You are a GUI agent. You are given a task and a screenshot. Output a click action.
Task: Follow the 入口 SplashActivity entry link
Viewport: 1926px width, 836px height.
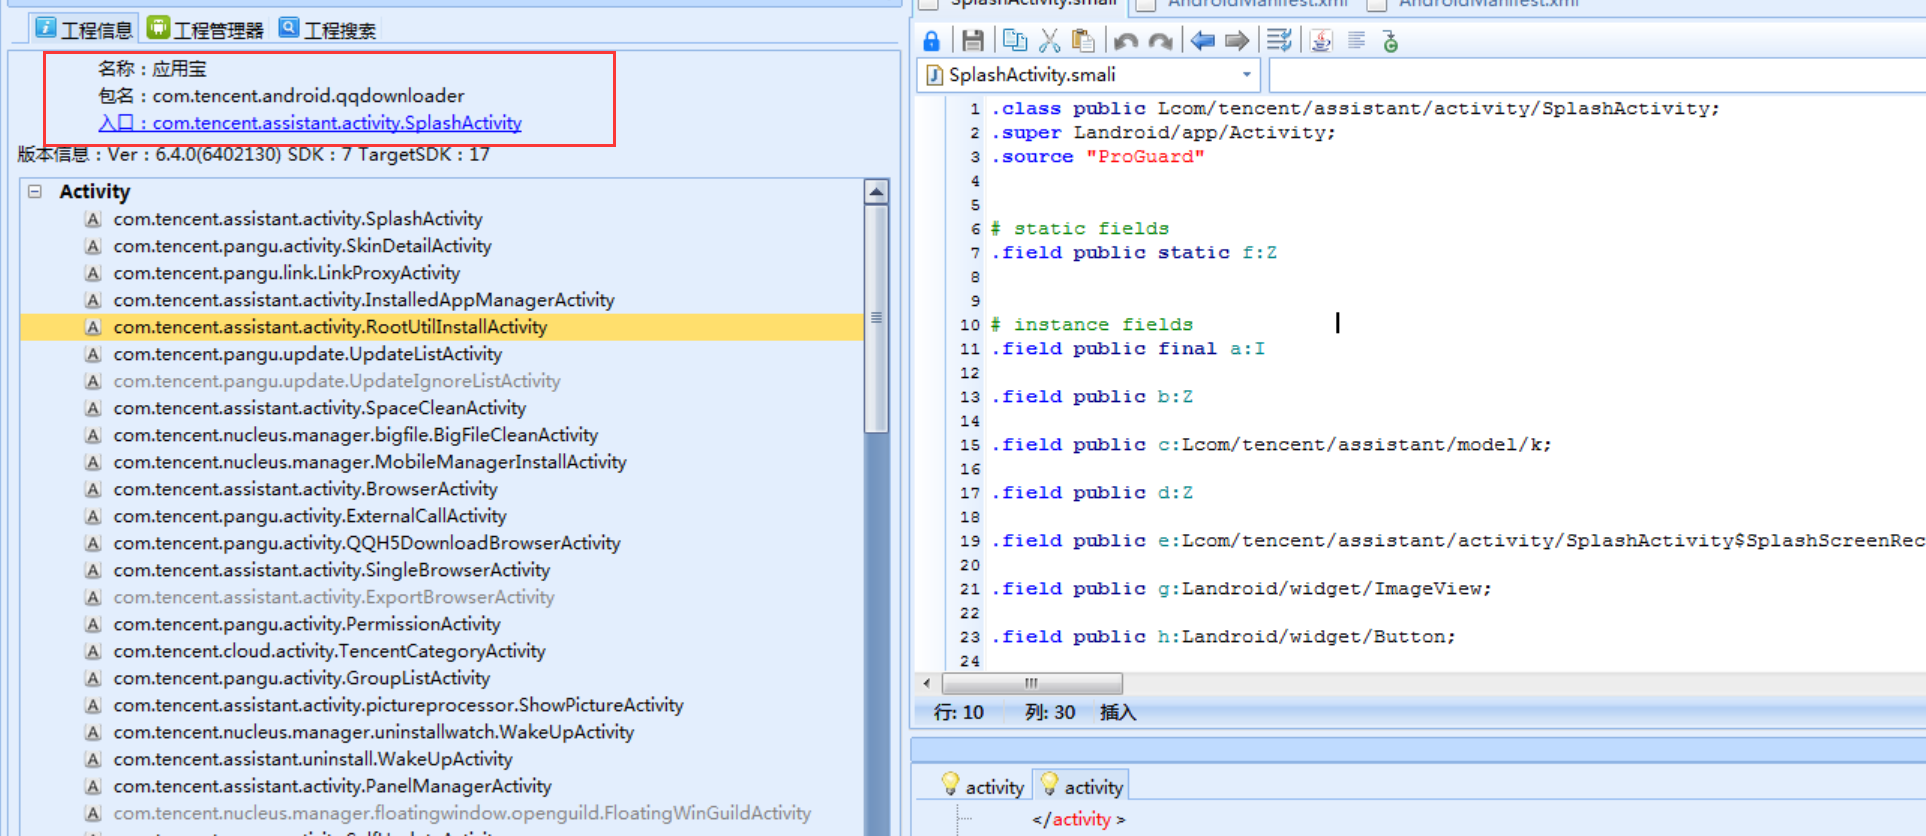[x=310, y=123]
